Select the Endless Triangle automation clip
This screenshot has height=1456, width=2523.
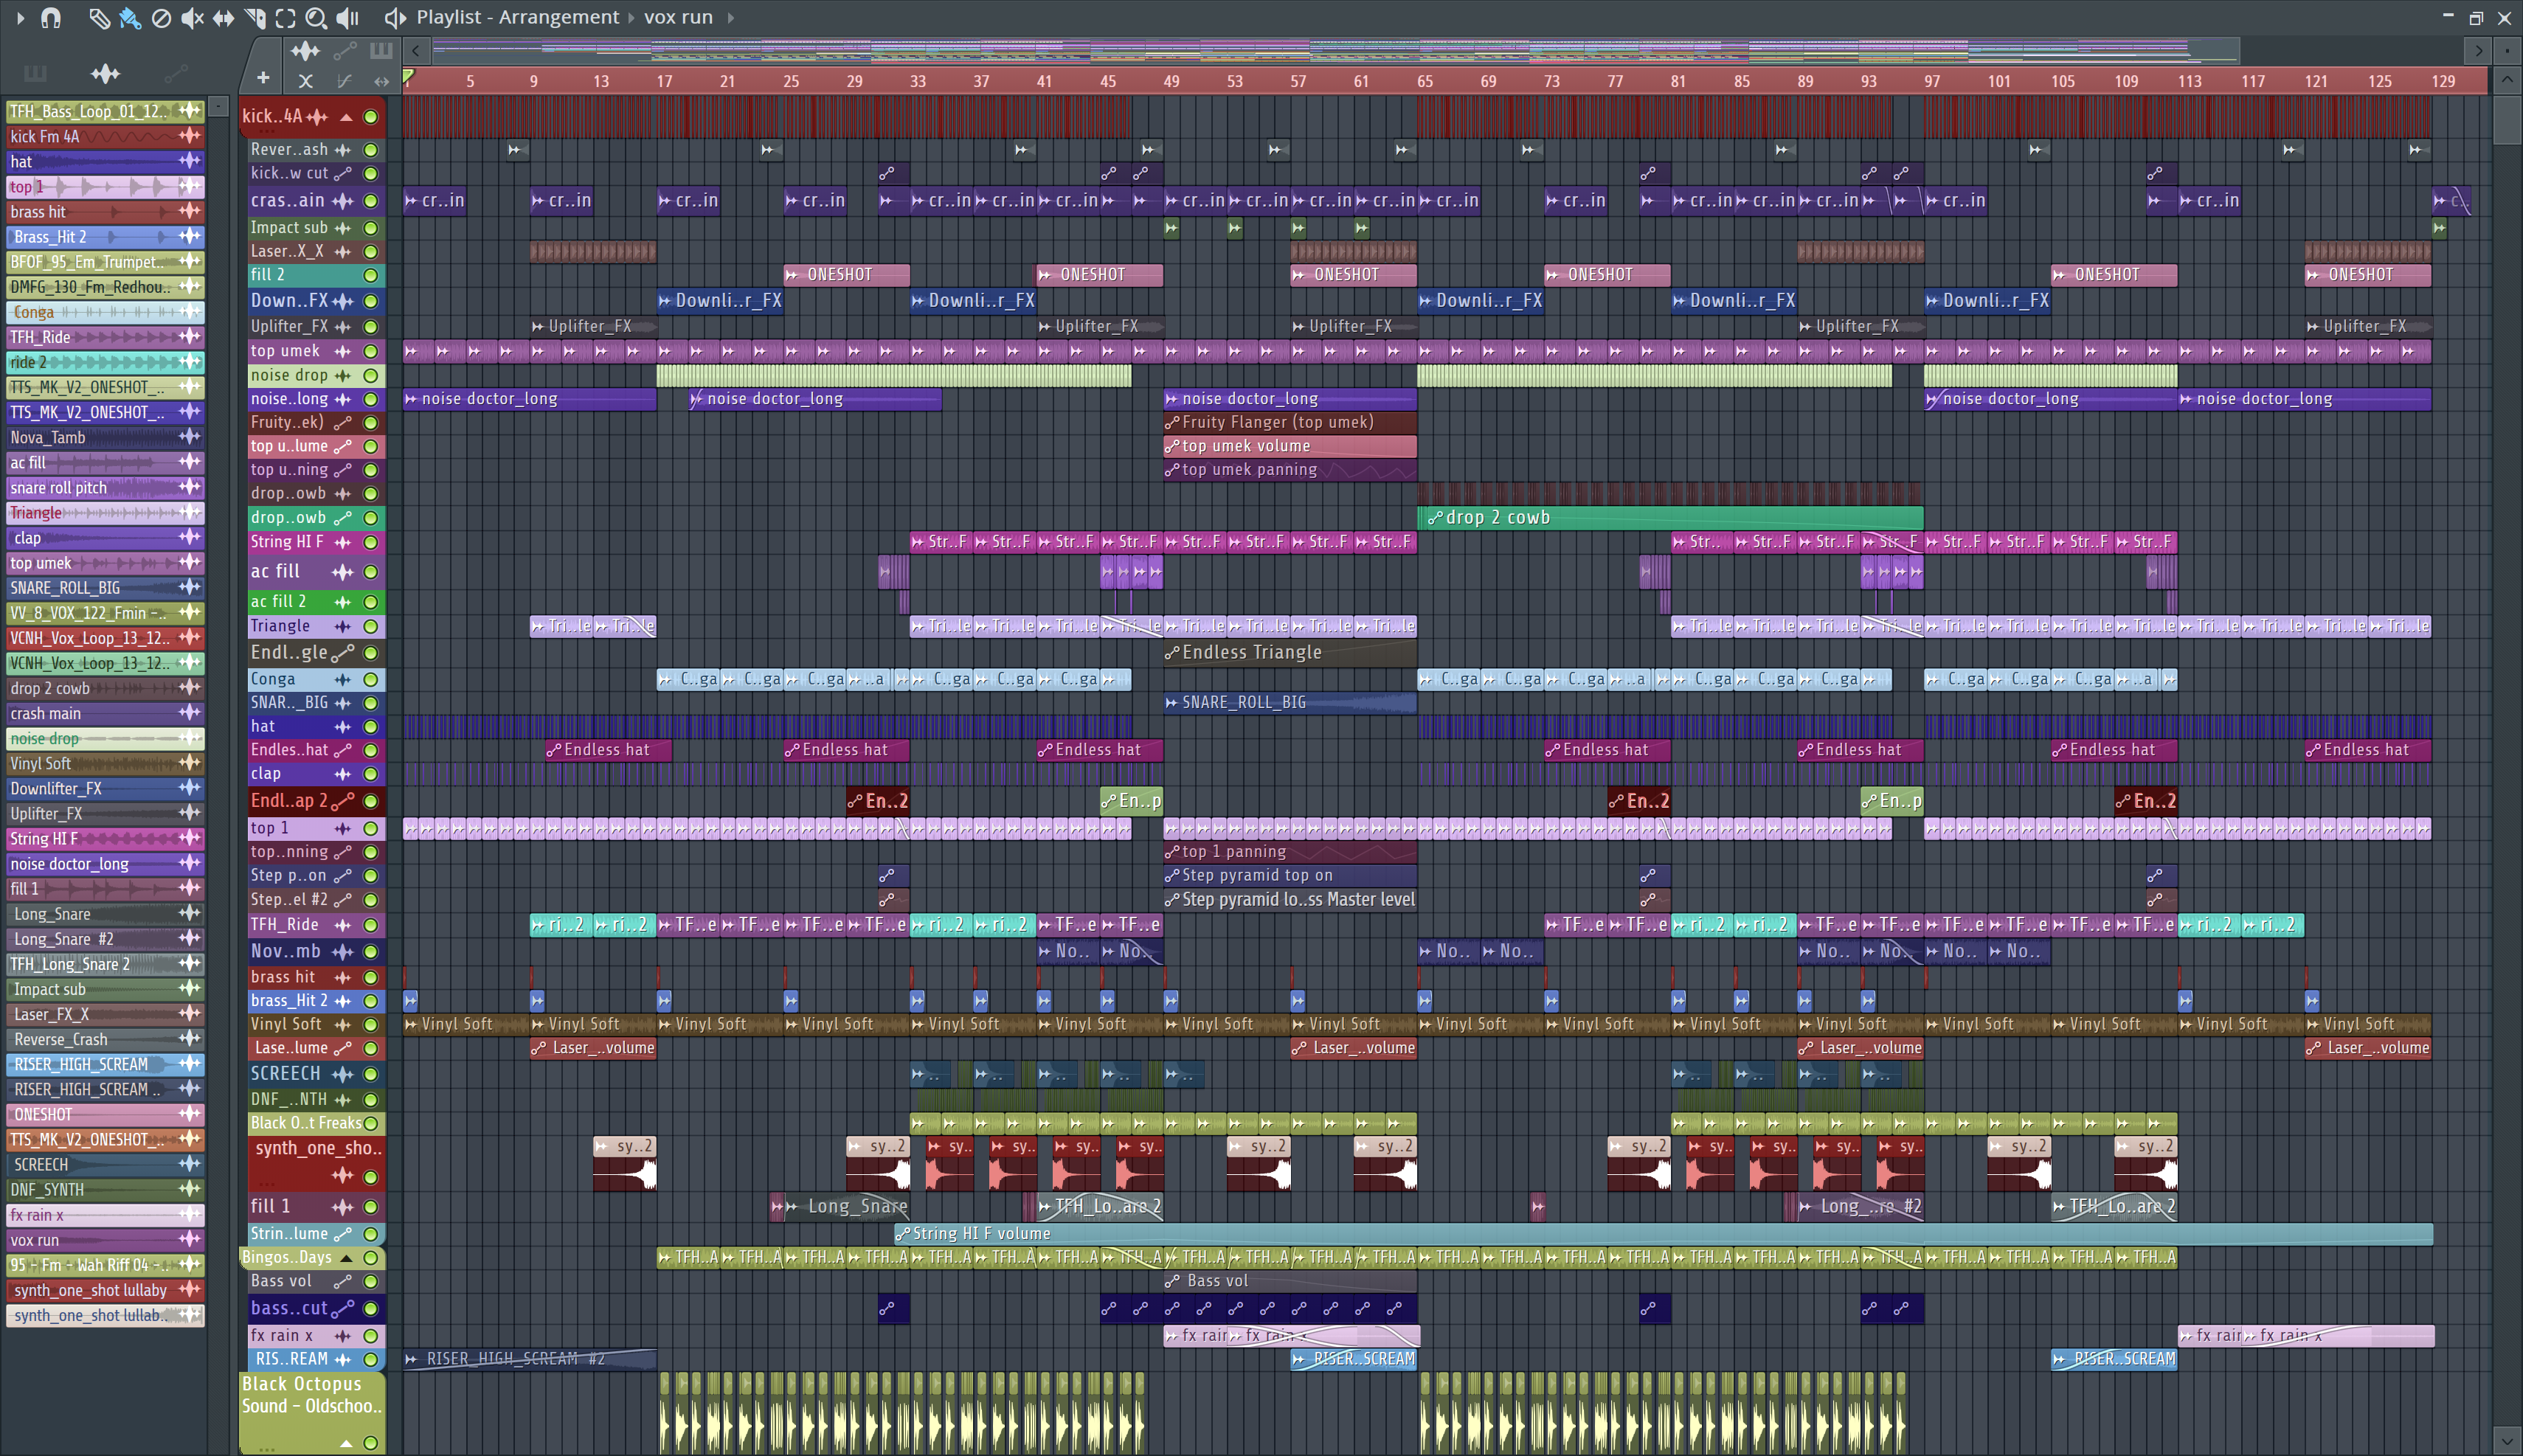[1290, 653]
